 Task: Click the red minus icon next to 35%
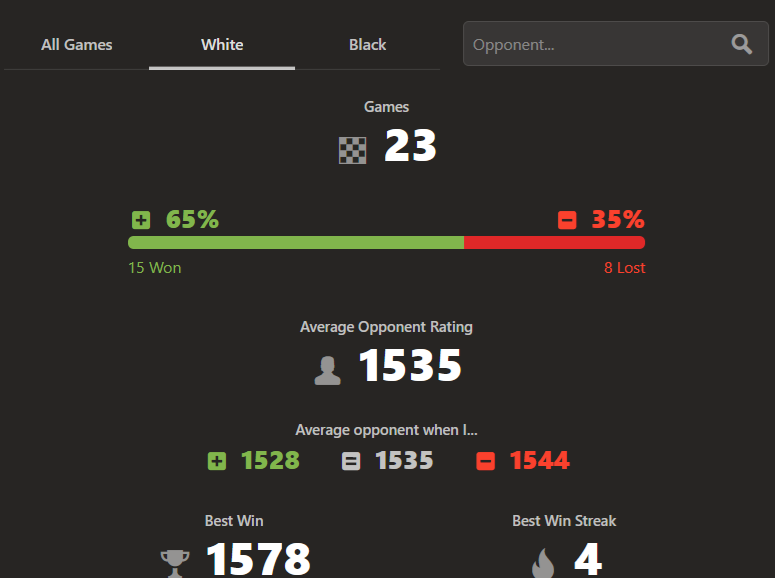point(567,220)
